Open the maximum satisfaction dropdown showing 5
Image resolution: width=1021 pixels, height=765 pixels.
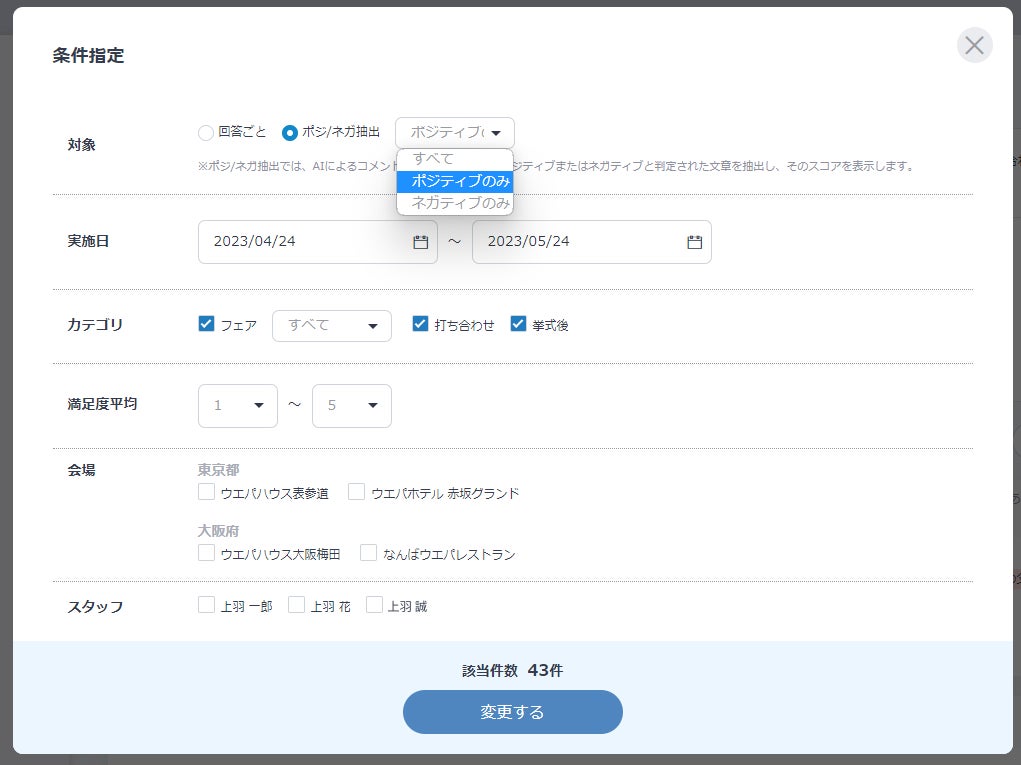(352, 406)
